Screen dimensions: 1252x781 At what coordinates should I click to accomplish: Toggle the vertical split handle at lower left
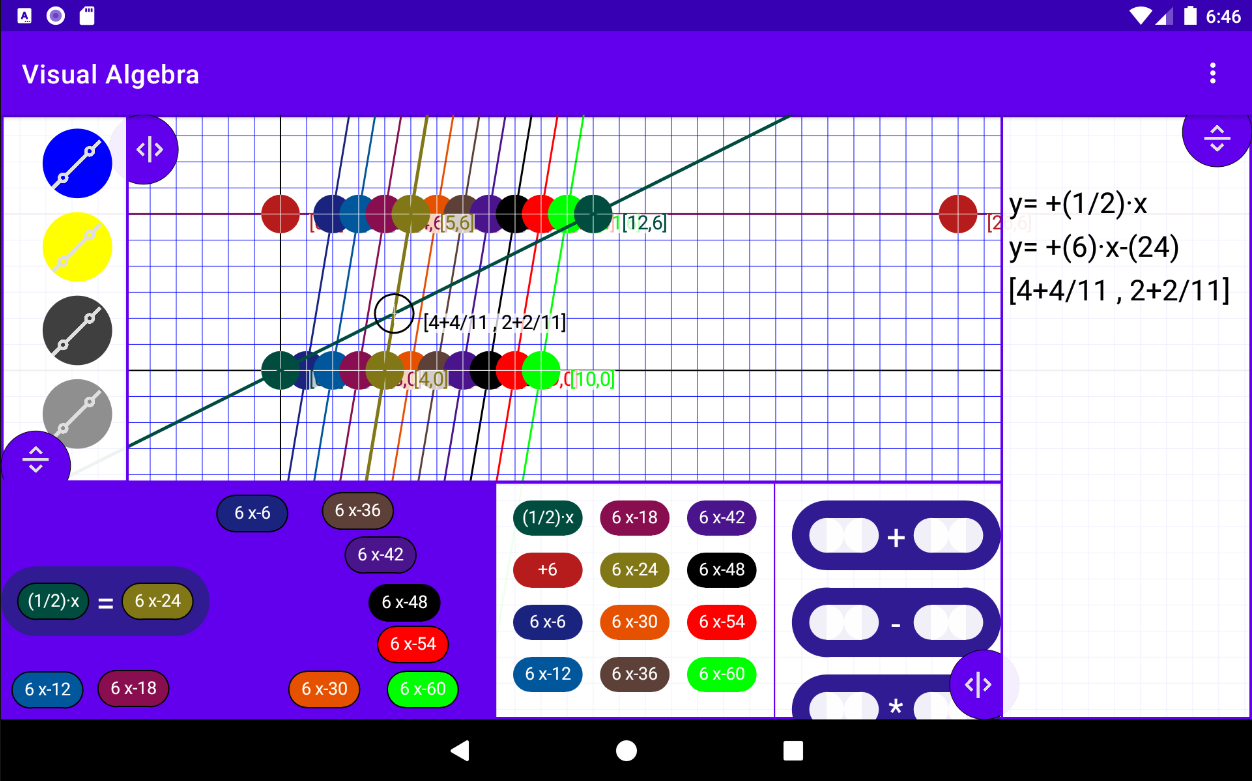[x=36, y=459]
